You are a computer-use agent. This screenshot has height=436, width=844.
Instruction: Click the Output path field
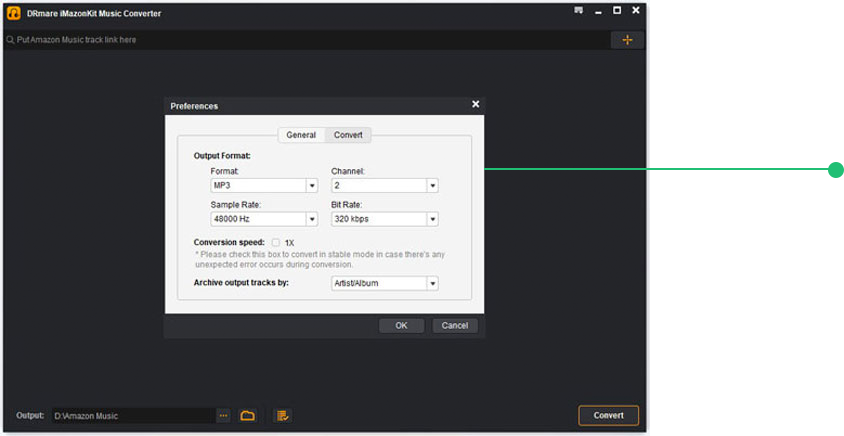(x=133, y=416)
